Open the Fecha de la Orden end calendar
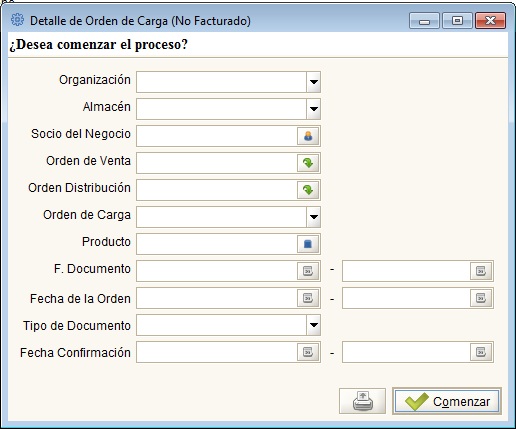This screenshot has width=516, height=429. point(481,298)
